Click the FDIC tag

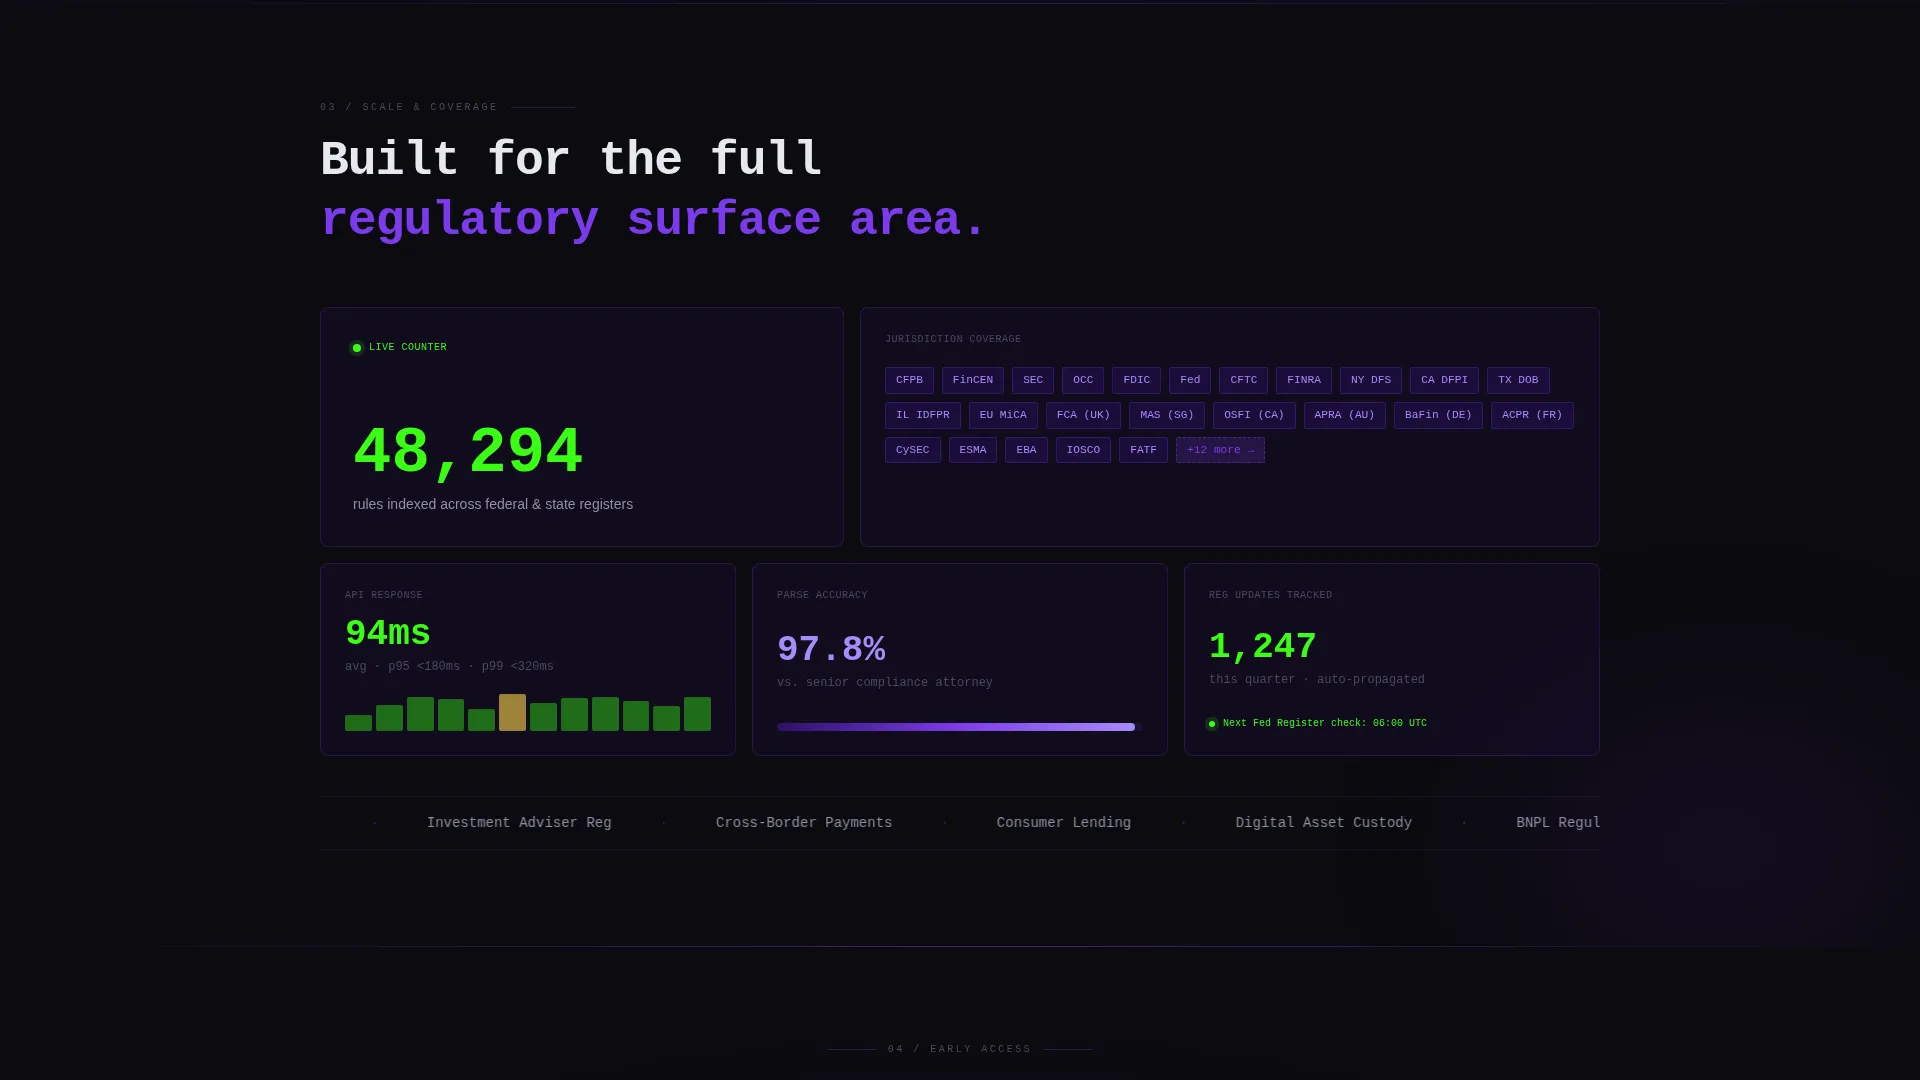pos(1136,380)
